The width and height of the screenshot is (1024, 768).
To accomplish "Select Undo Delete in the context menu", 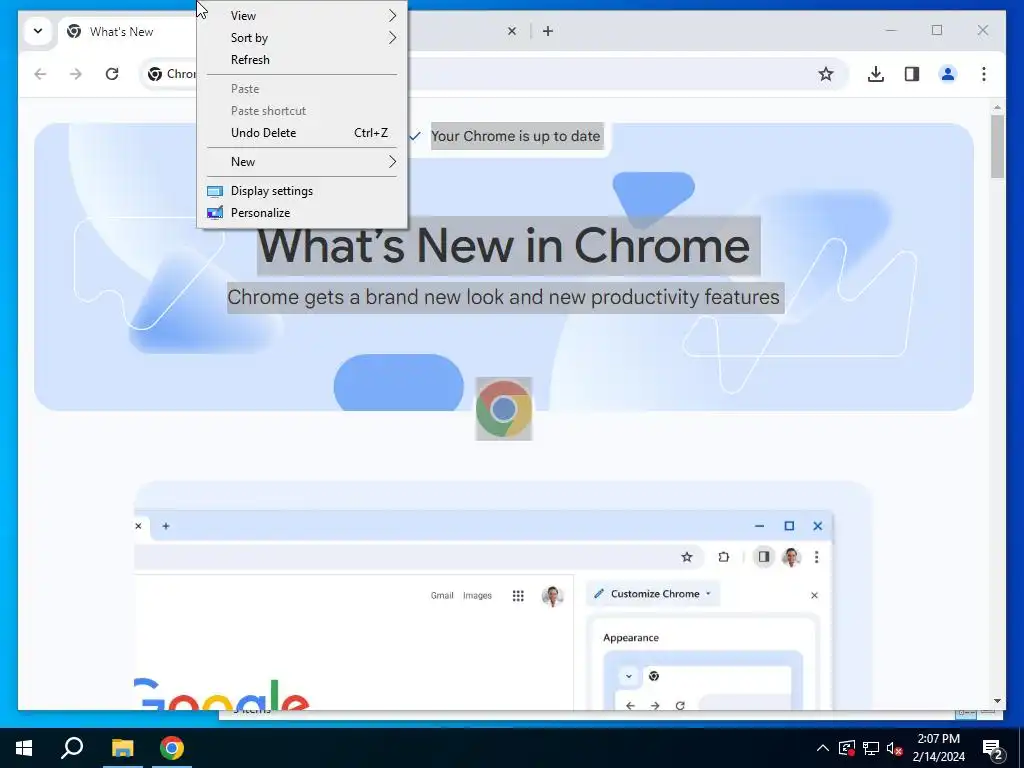I will (x=302, y=133).
